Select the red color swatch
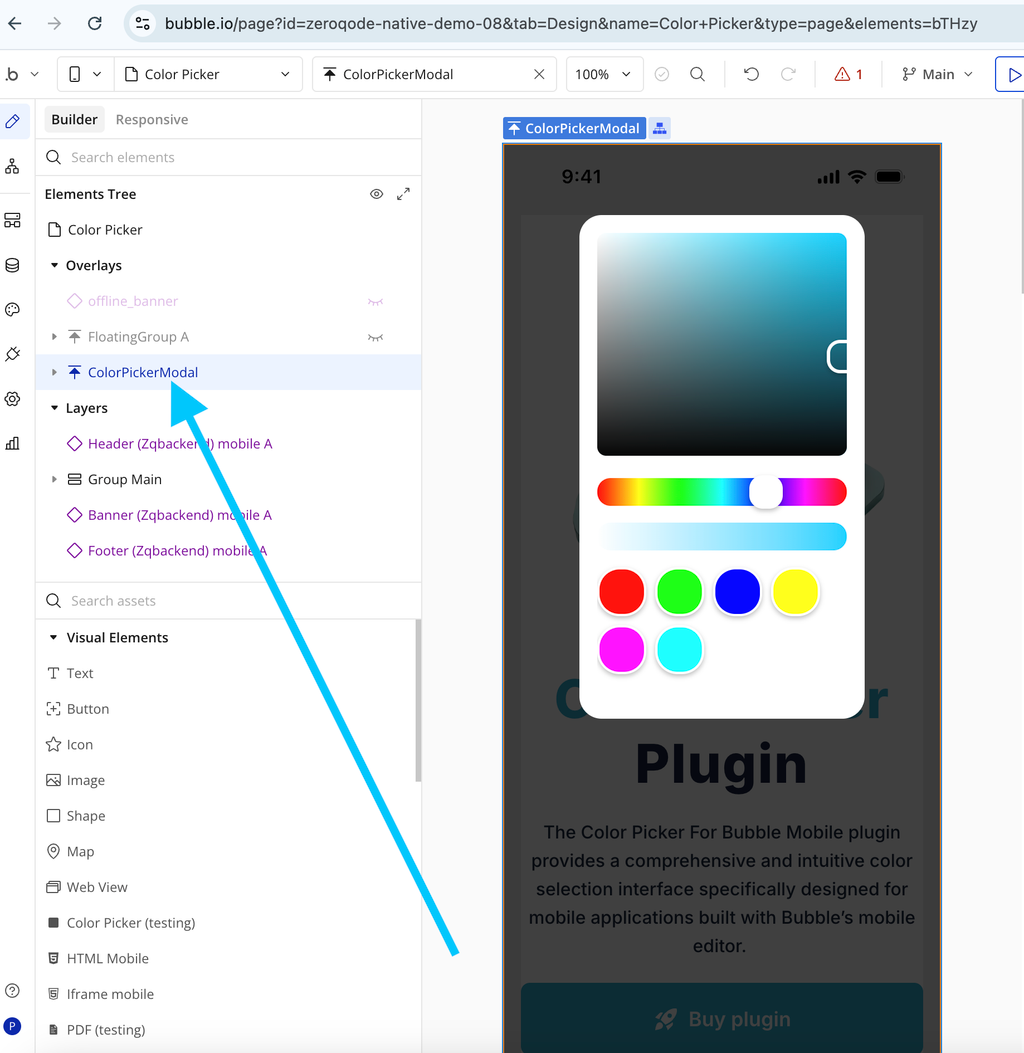This screenshot has height=1053, width=1024. (x=621, y=592)
